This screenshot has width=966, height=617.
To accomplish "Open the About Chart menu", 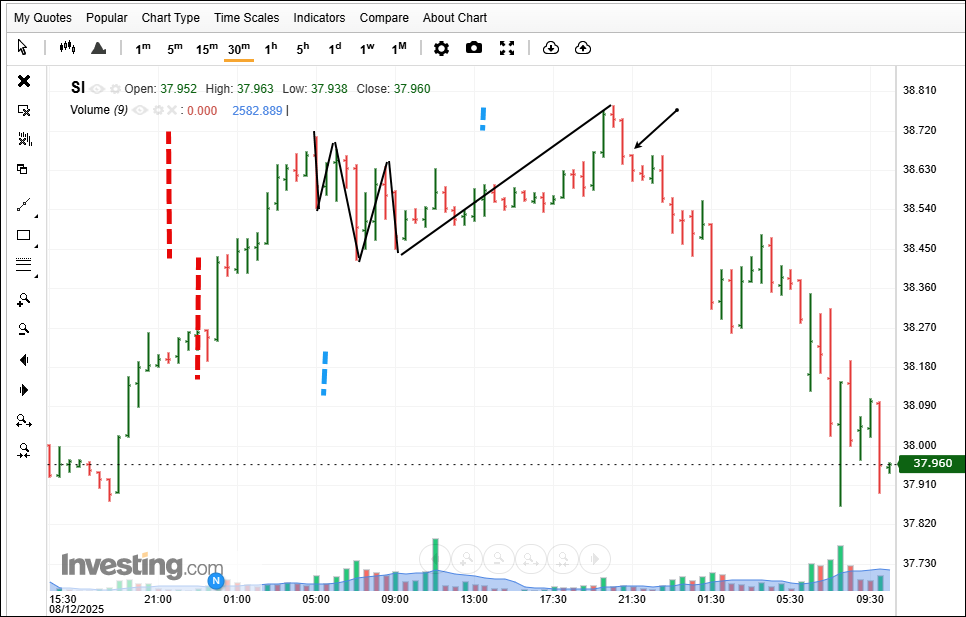I will point(455,18).
